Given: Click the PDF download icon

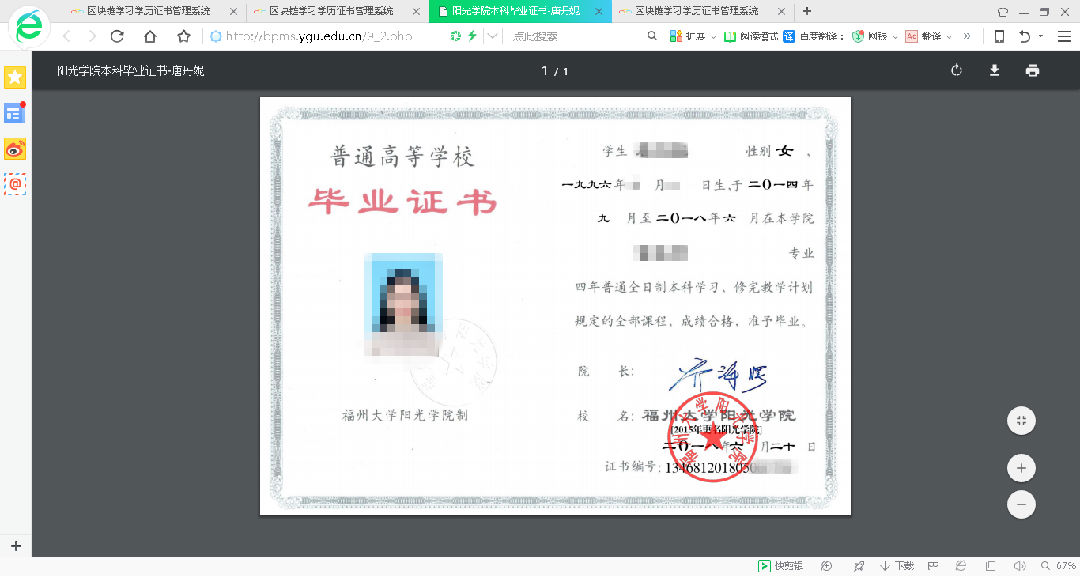Looking at the screenshot, I should tap(994, 71).
